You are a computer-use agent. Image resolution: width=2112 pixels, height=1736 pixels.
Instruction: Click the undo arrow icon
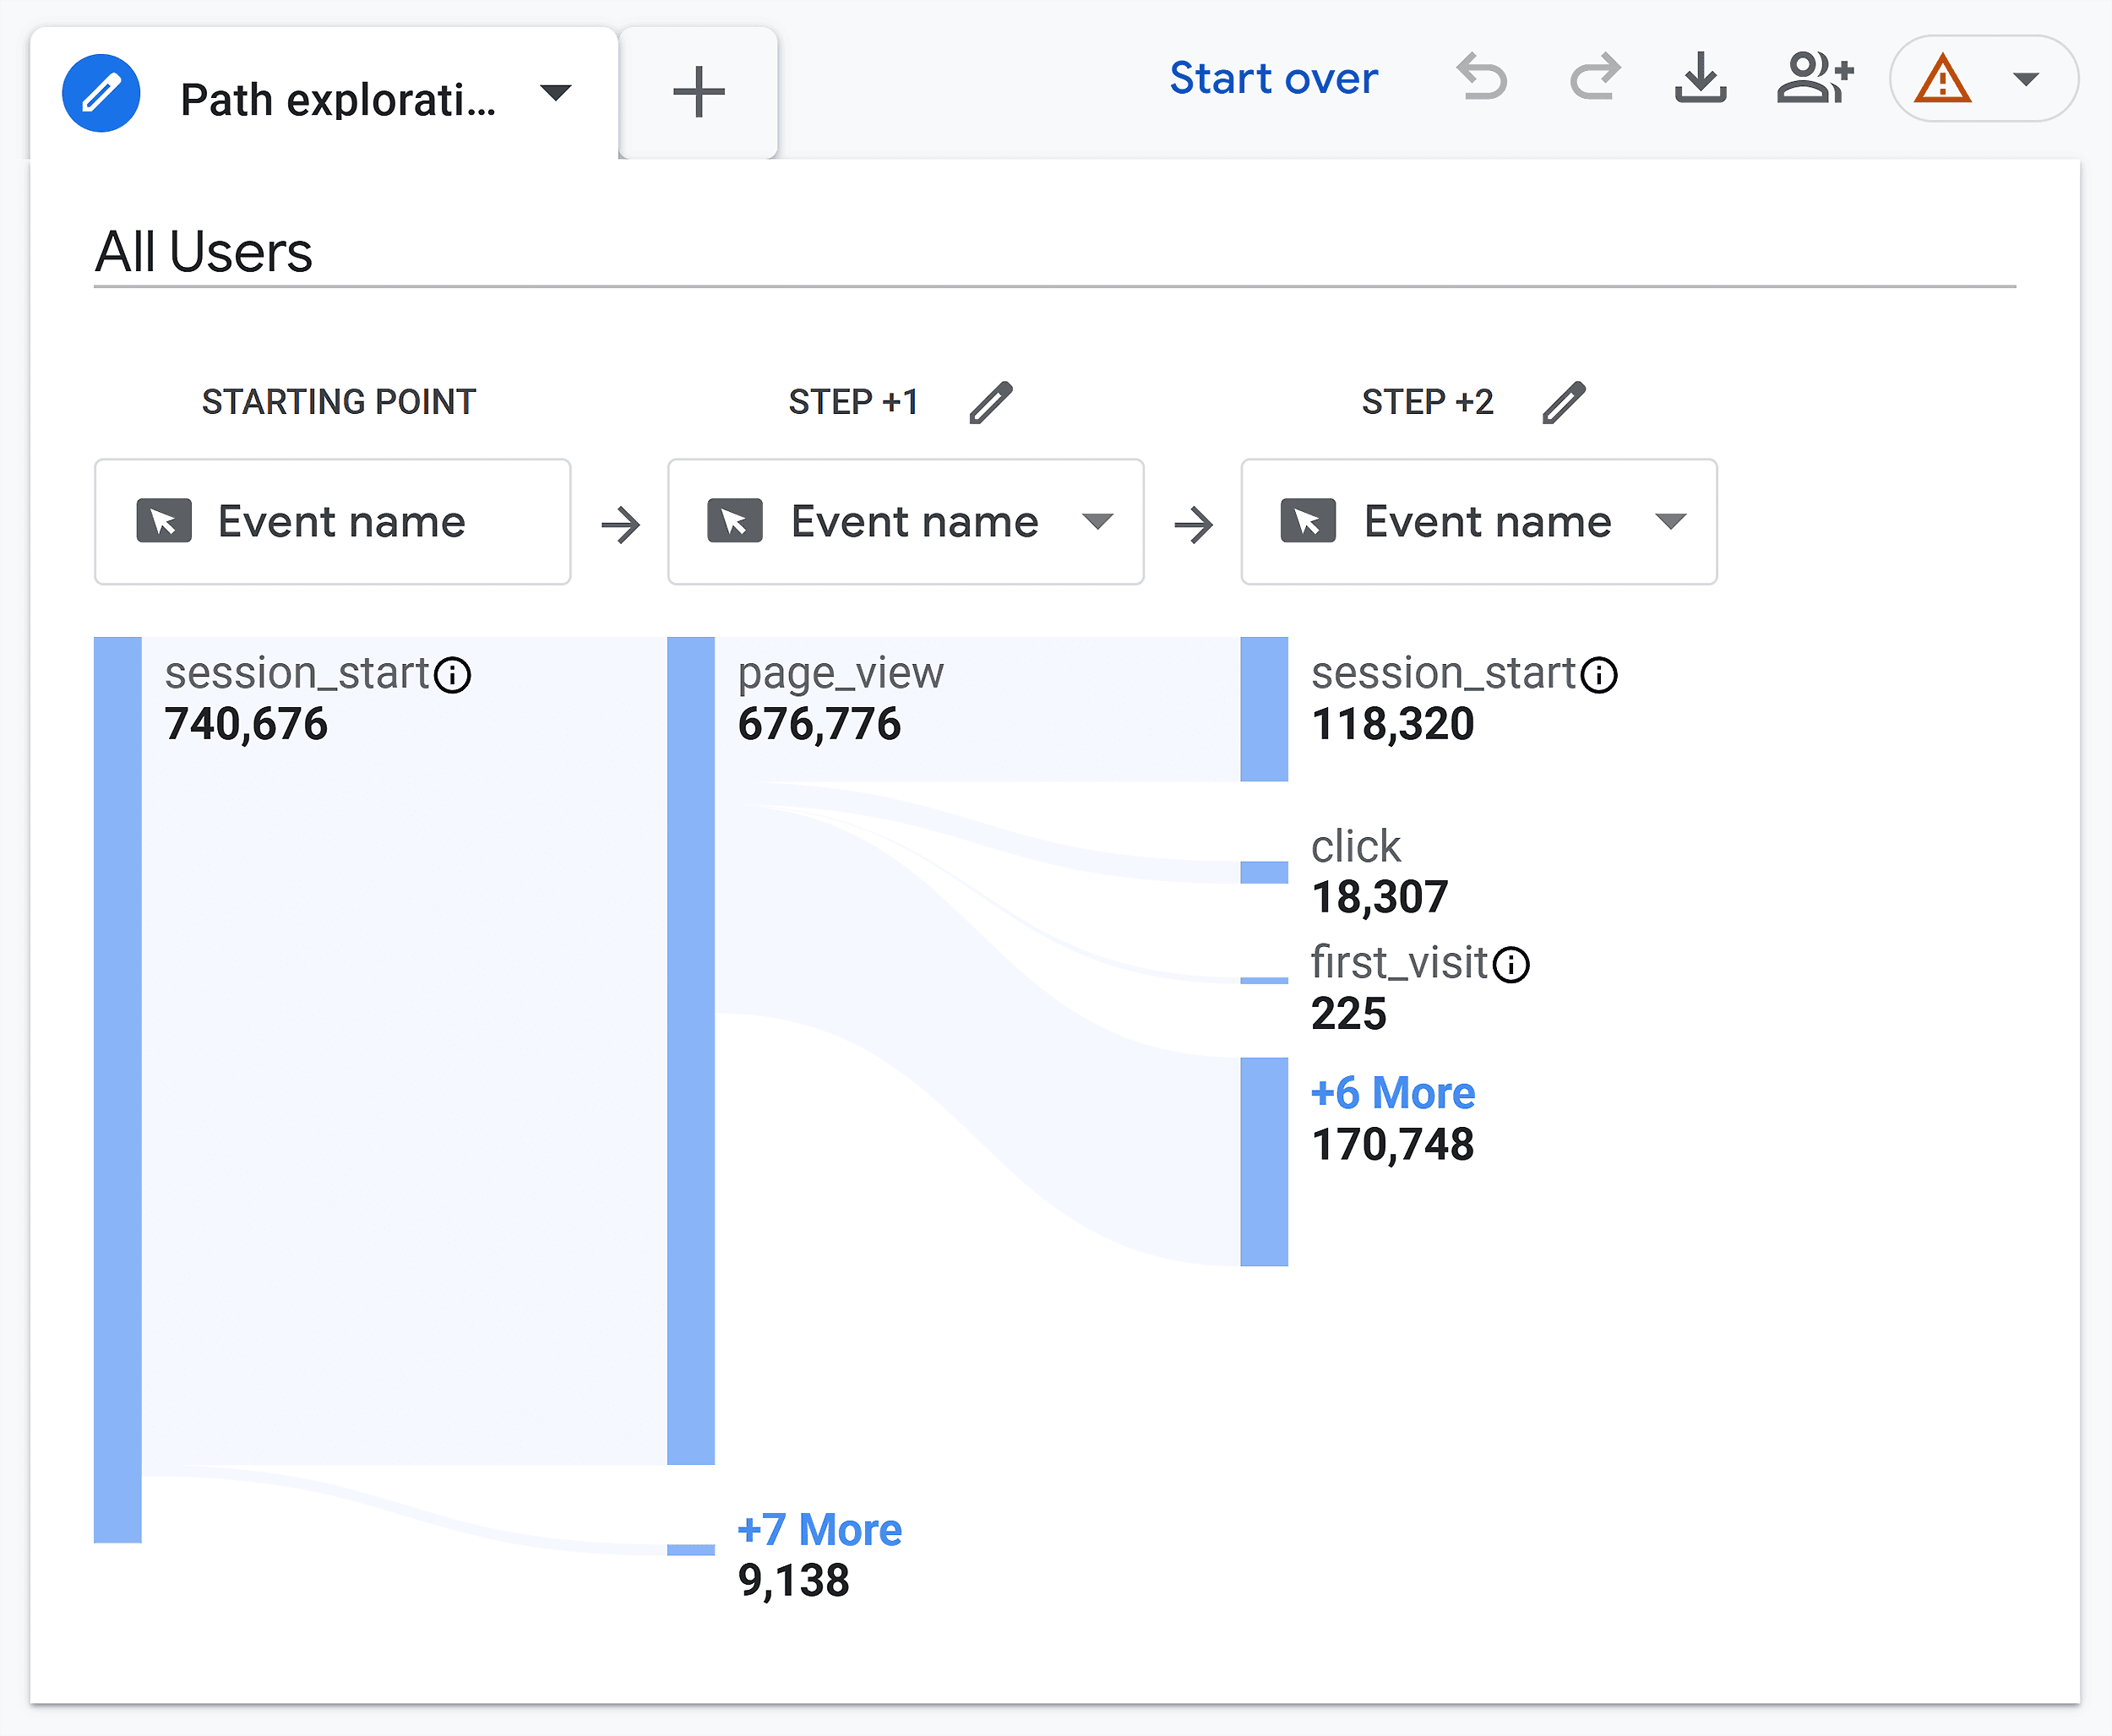tap(1481, 78)
